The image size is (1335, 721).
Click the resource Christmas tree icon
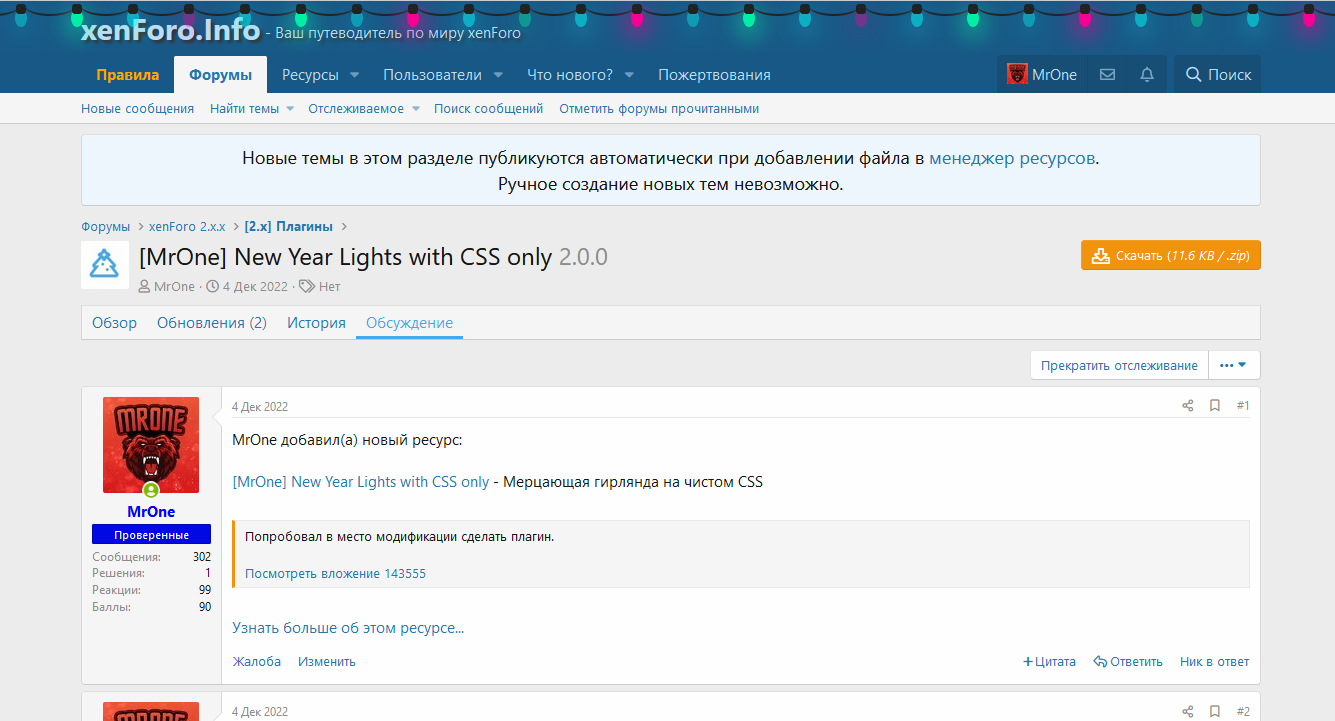coord(105,265)
